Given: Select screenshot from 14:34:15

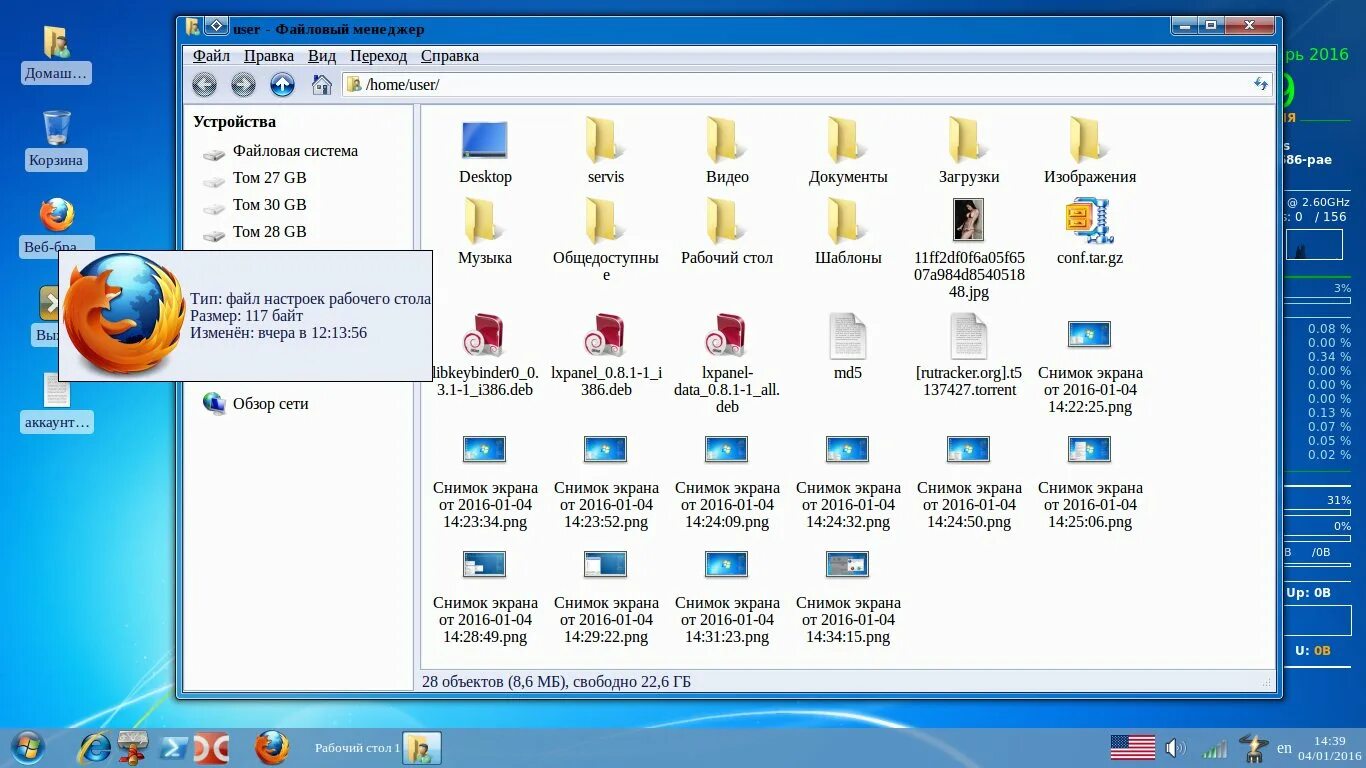Looking at the screenshot, I should click(848, 598).
